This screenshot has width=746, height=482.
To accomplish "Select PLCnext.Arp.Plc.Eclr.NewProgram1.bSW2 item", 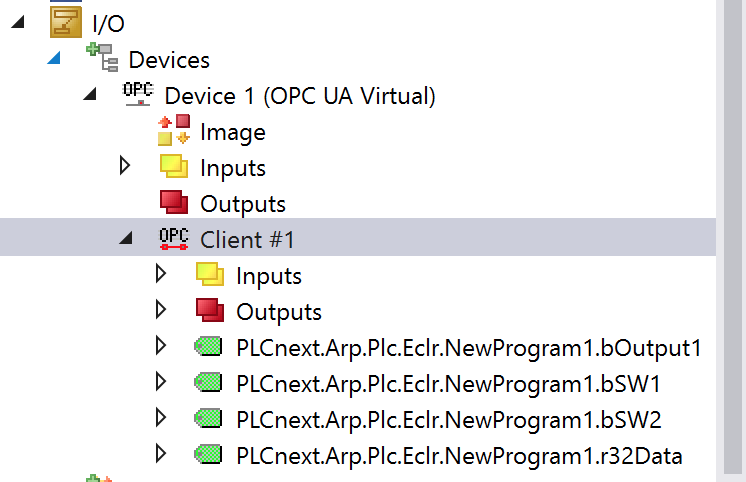I will [449, 420].
